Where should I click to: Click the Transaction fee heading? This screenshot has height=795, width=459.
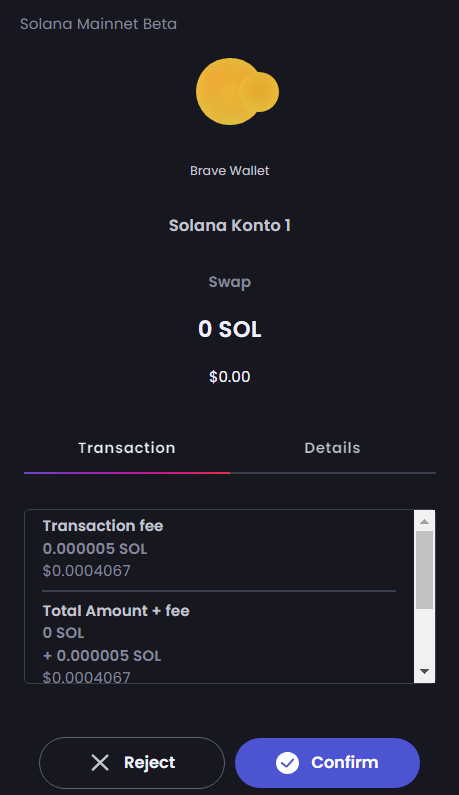[x=103, y=526]
